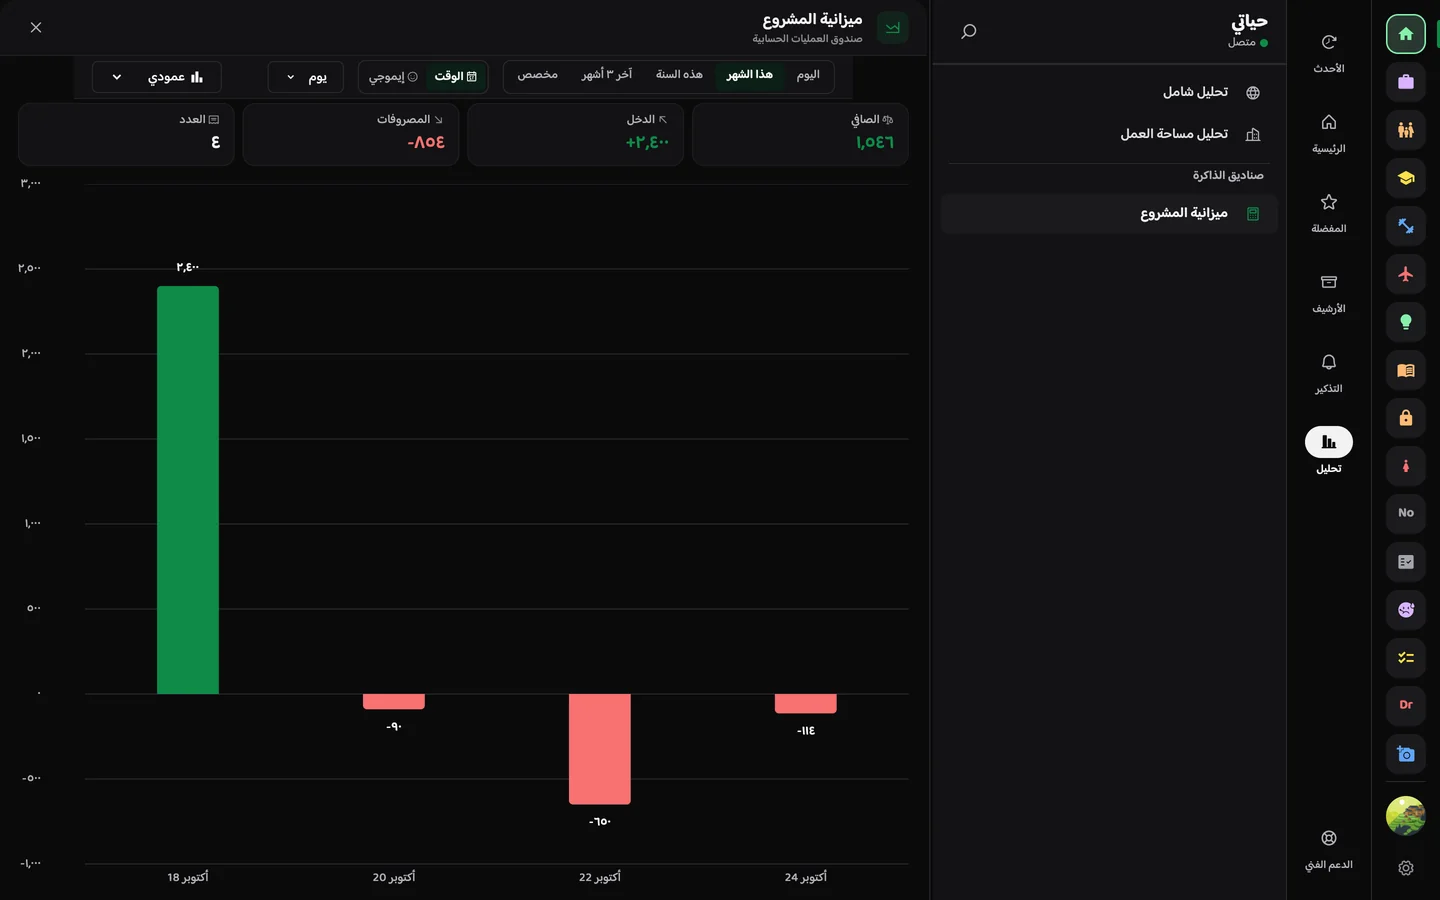Open المفضلة favorites section

click(1328, 213)
